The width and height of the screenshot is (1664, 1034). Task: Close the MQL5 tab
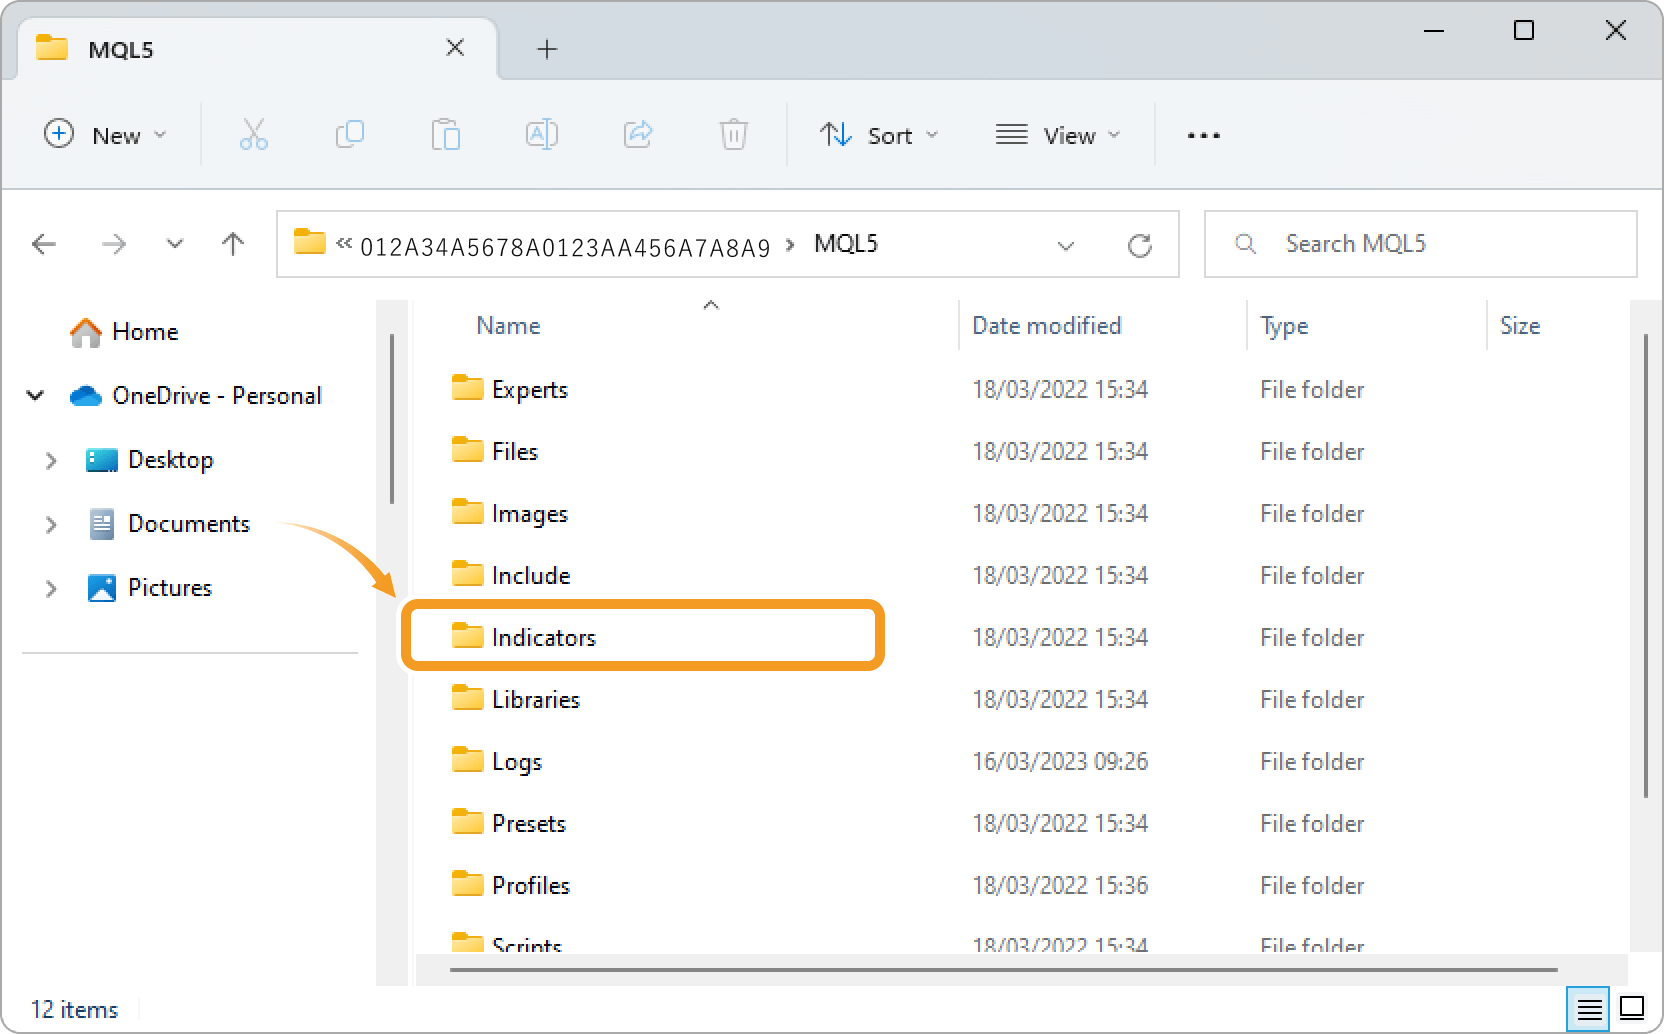[x=455, y=48]
